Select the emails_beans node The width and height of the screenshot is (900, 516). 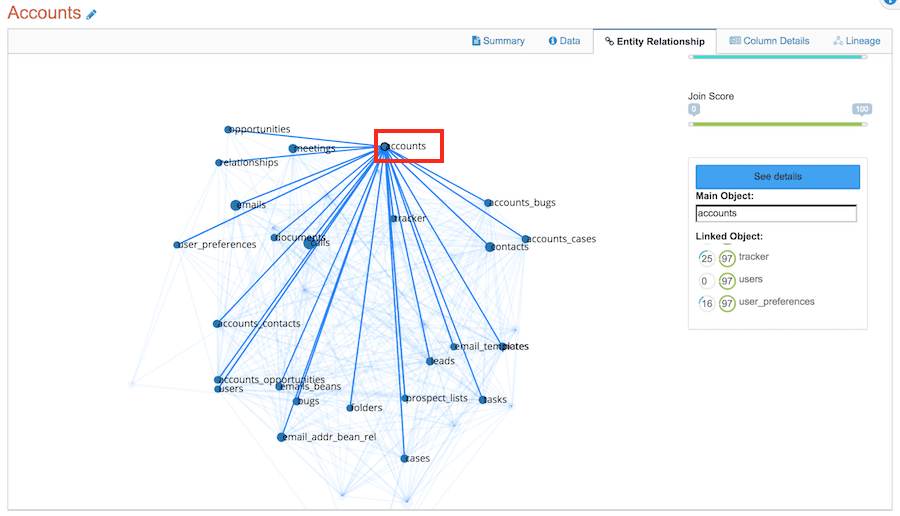(x=279, y=387)
